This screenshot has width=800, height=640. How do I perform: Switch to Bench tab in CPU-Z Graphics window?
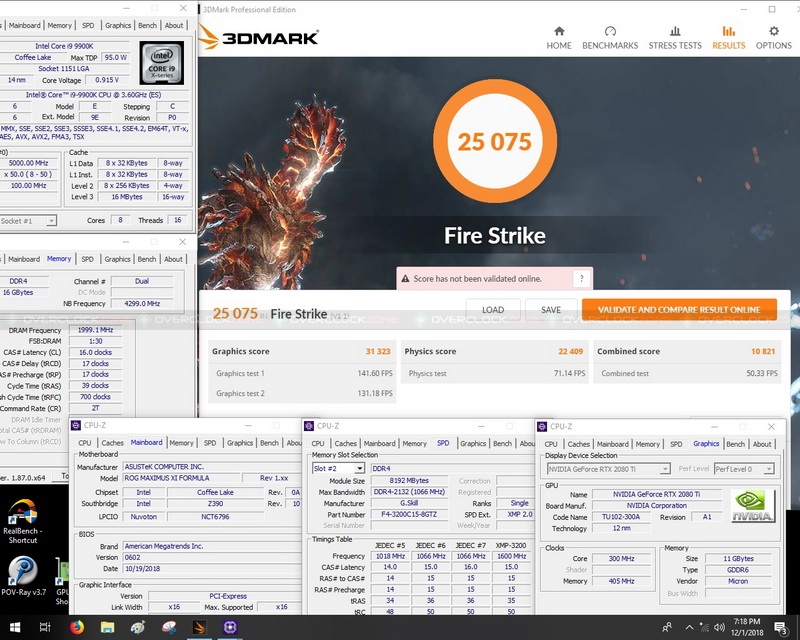click(735, 444)
